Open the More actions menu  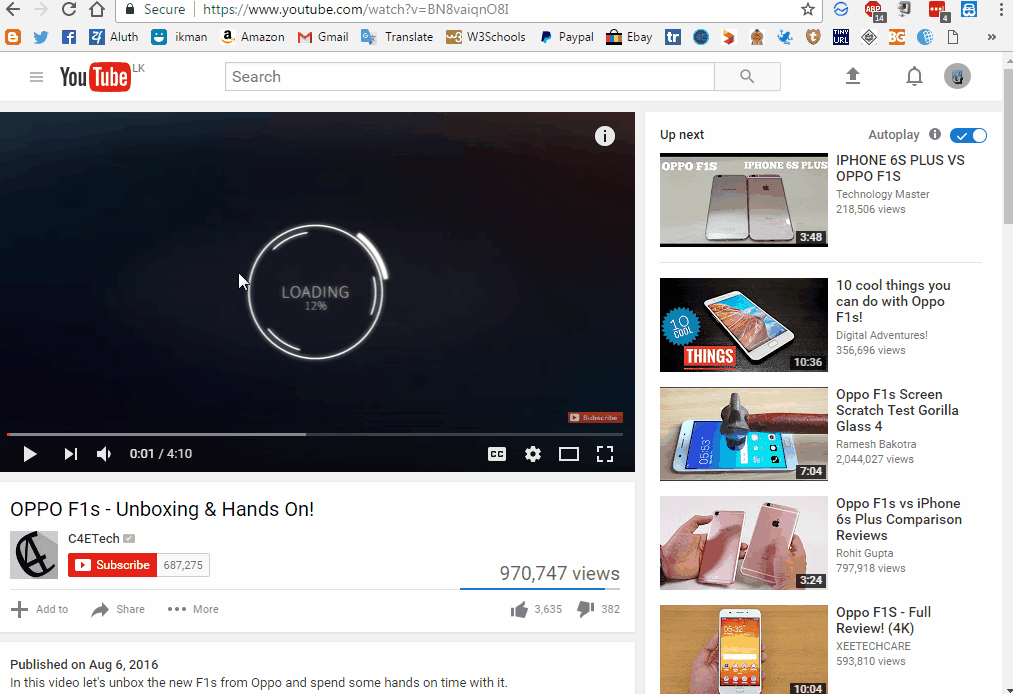(193, 609)
